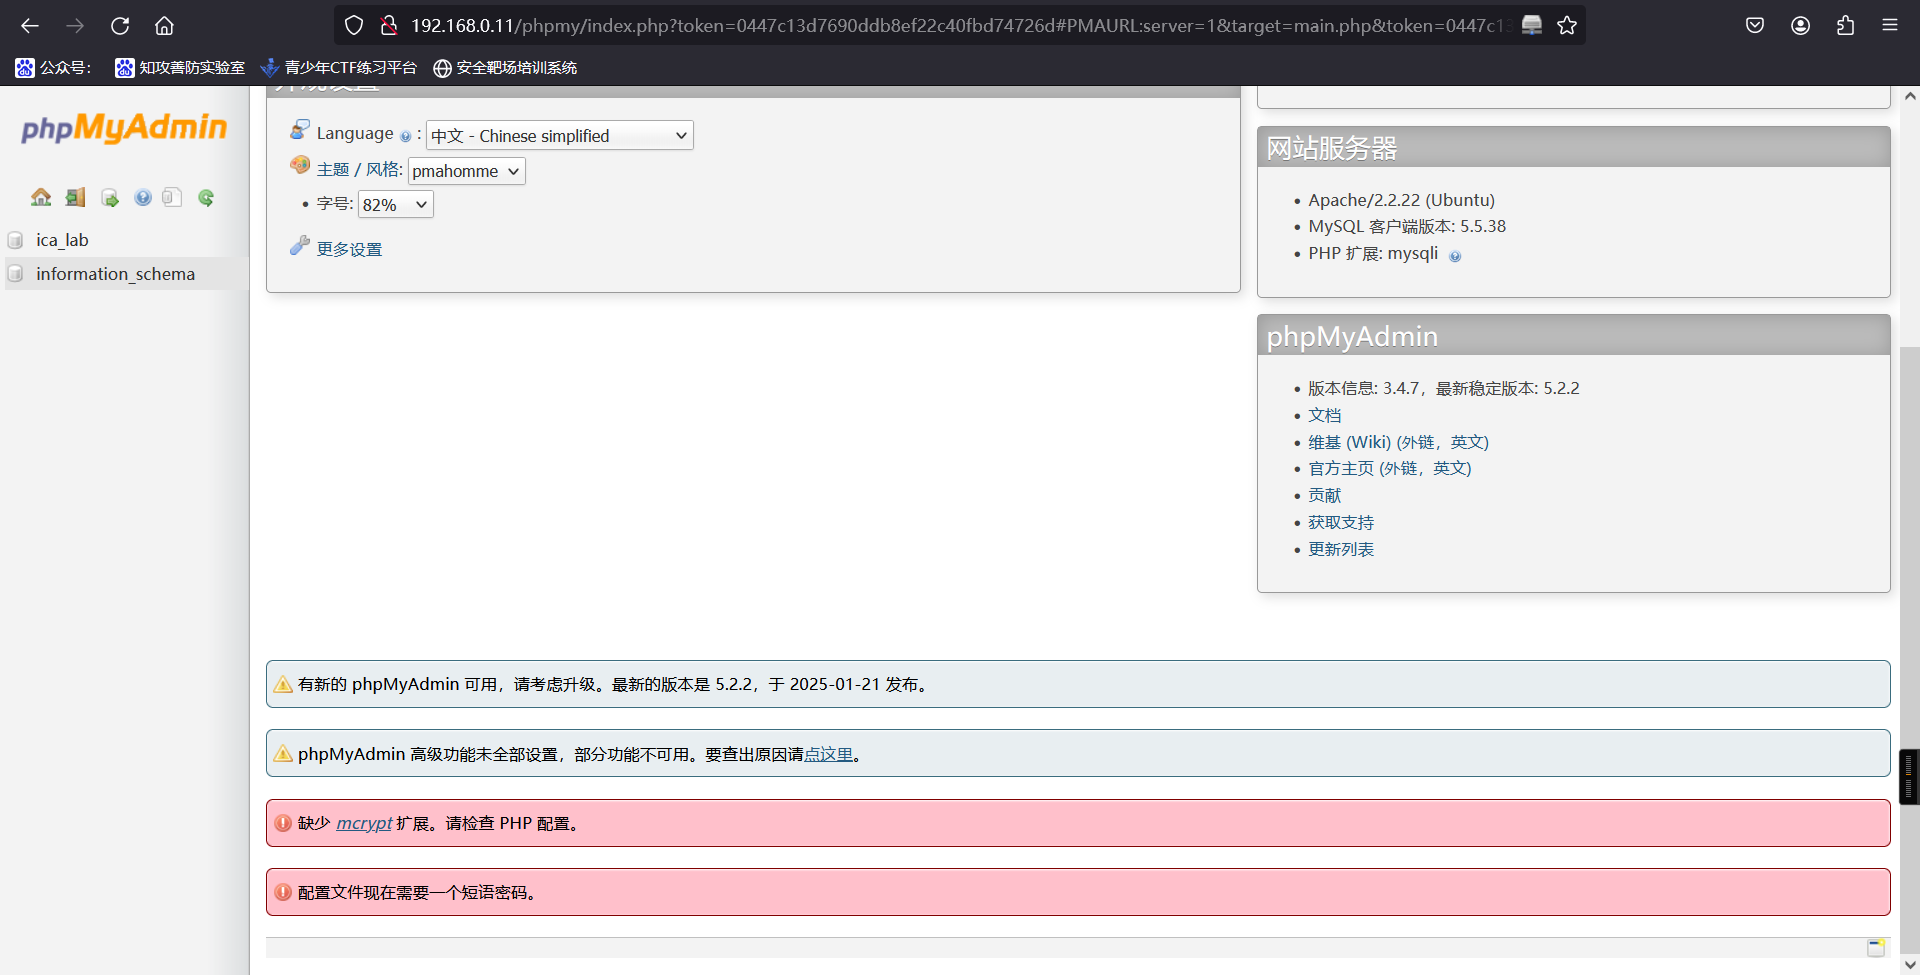Click the 配置文件现在需要一个短语密码 error message
The image size is (1920, 975).
tap(1078, 892)
